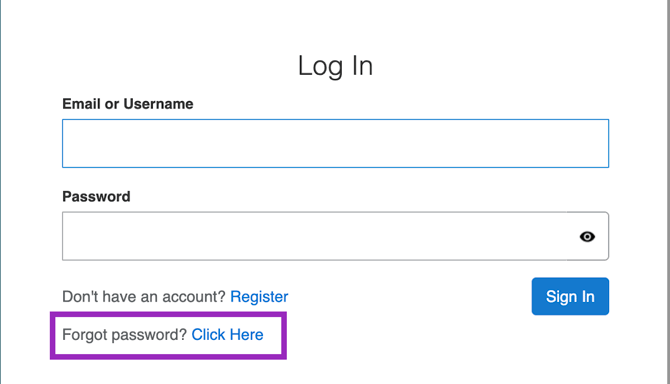Create an account through Register
Screen dimensions: 670x384
click(259, 296)
